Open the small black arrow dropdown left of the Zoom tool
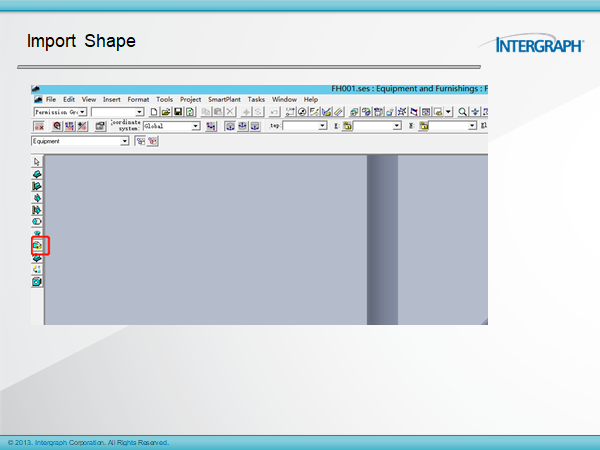Screen dimensions: 600x450 pyautogui.click(x=448, y=112)
